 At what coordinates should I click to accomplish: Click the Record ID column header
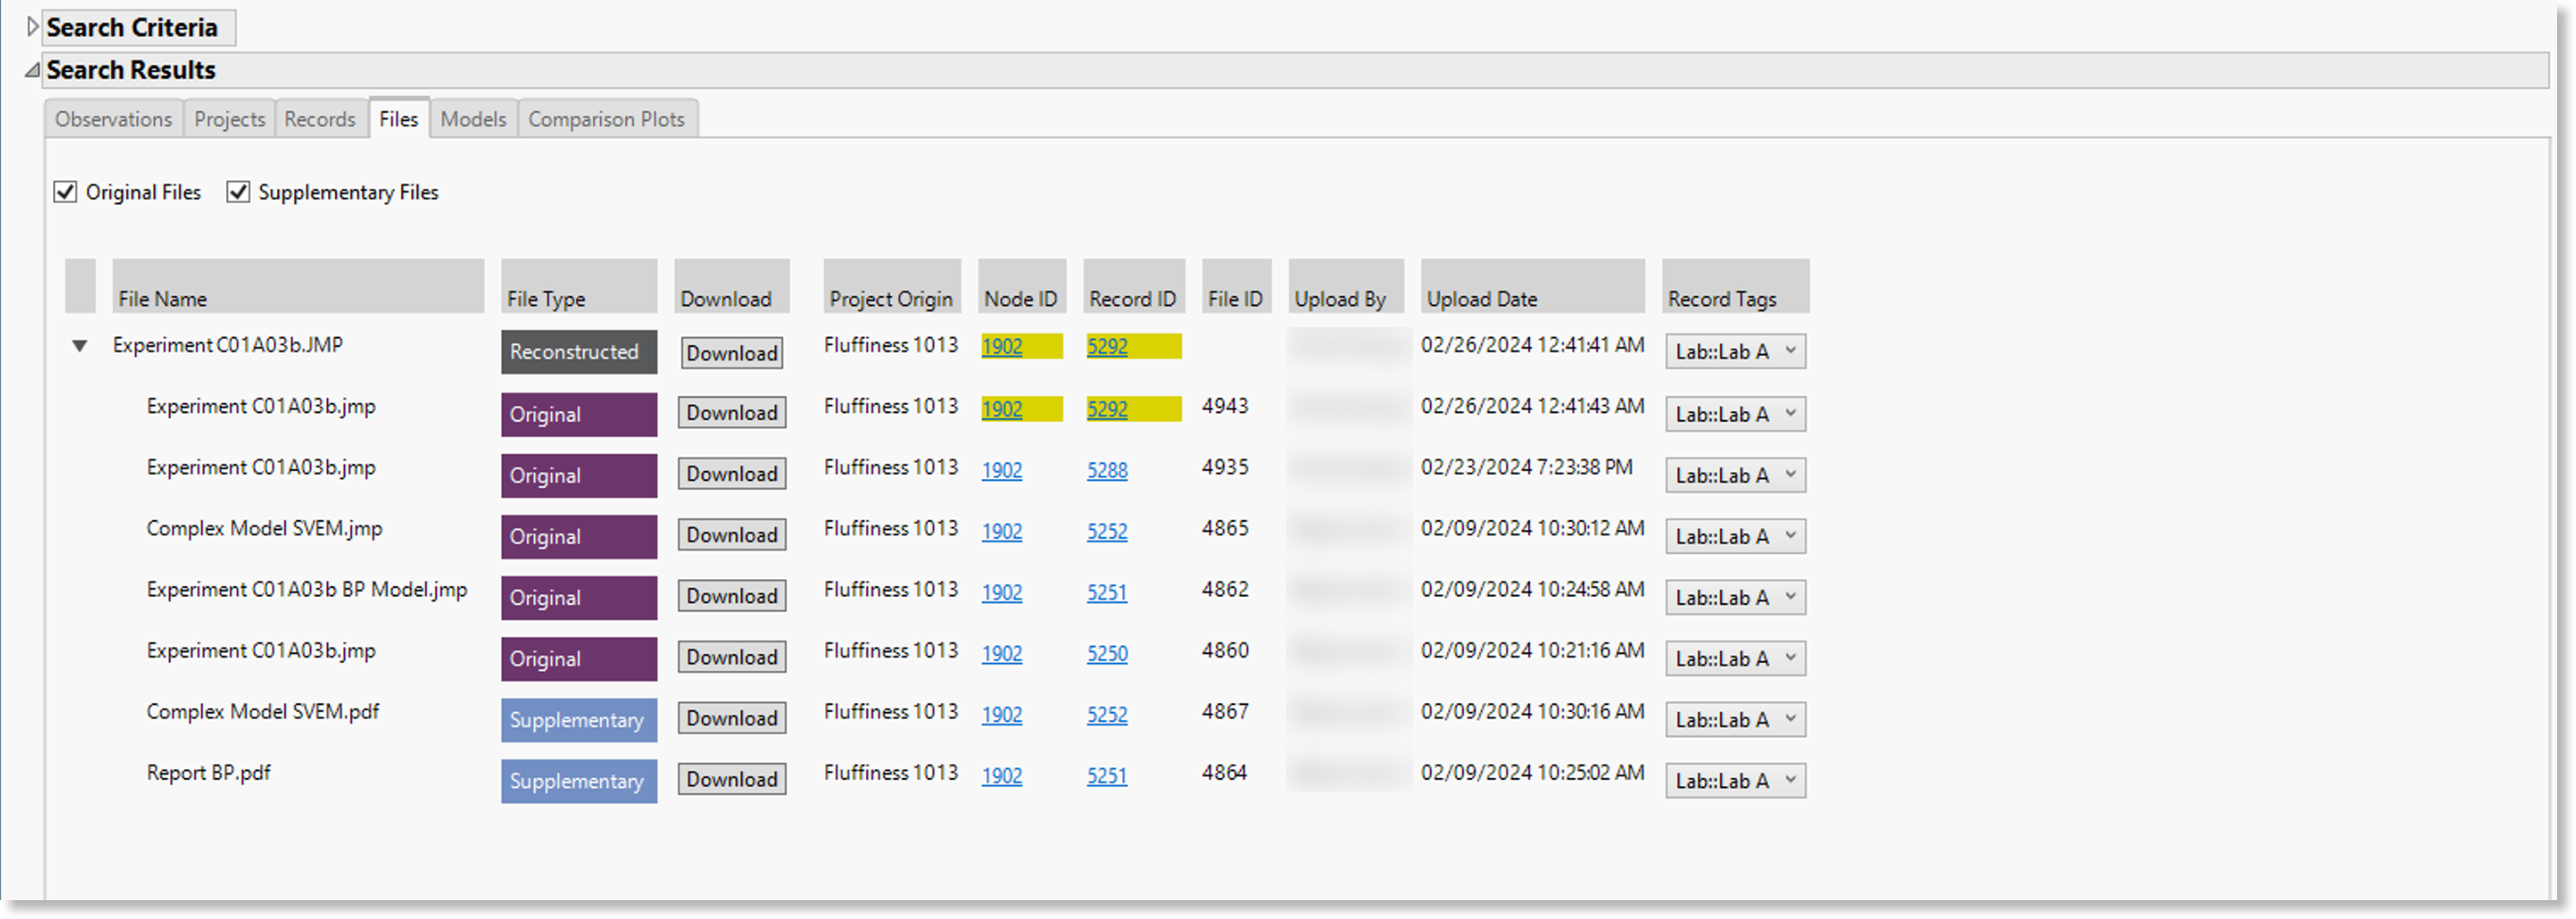tap(1133, 286)
